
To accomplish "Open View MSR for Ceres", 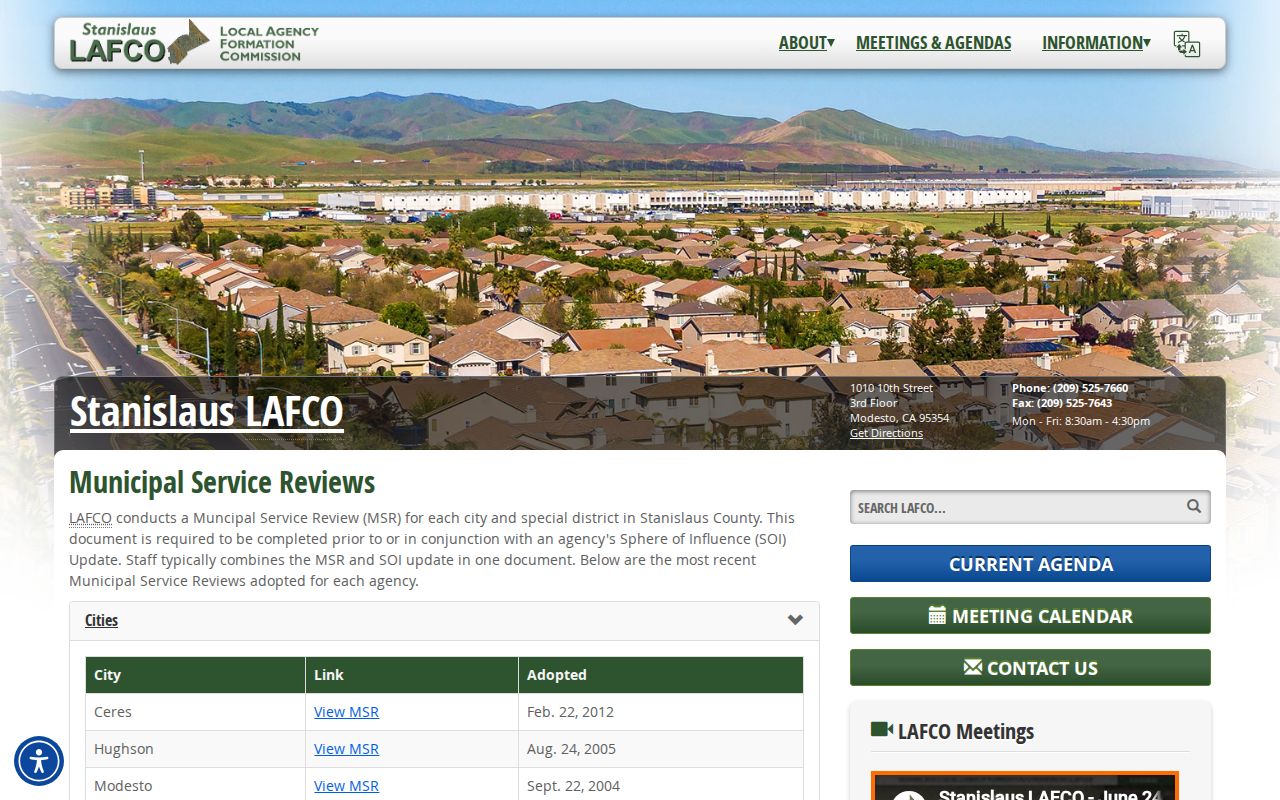I will click(346, 712).
